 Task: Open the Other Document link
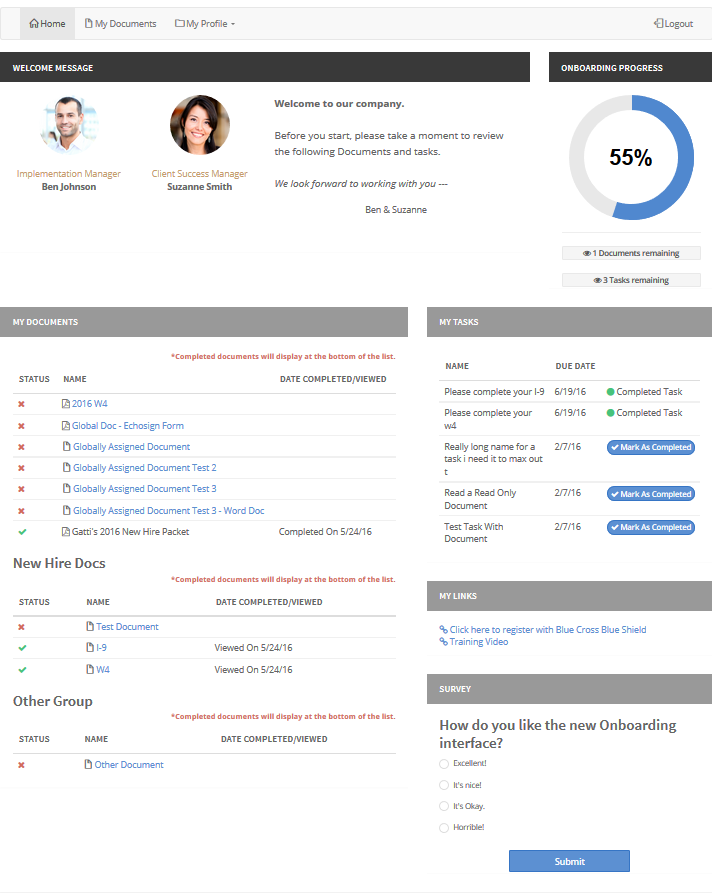(129, 765)
